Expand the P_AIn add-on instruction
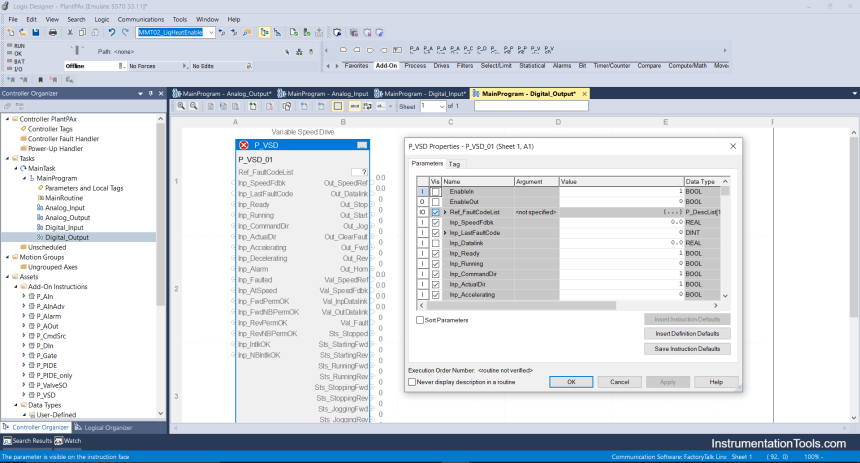This screenshot has width=860, height=463. (24, 296)
